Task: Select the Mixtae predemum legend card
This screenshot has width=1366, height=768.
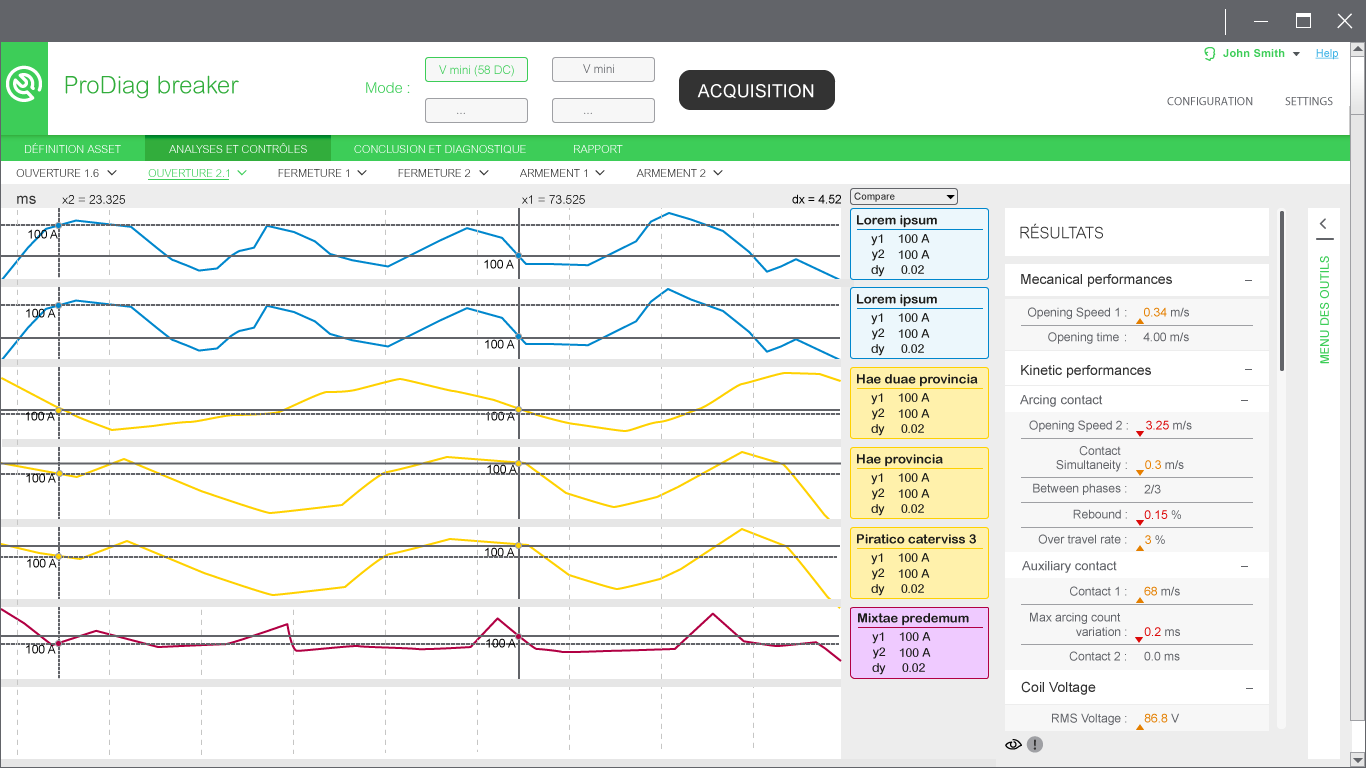Action: [x=919, y=643]
